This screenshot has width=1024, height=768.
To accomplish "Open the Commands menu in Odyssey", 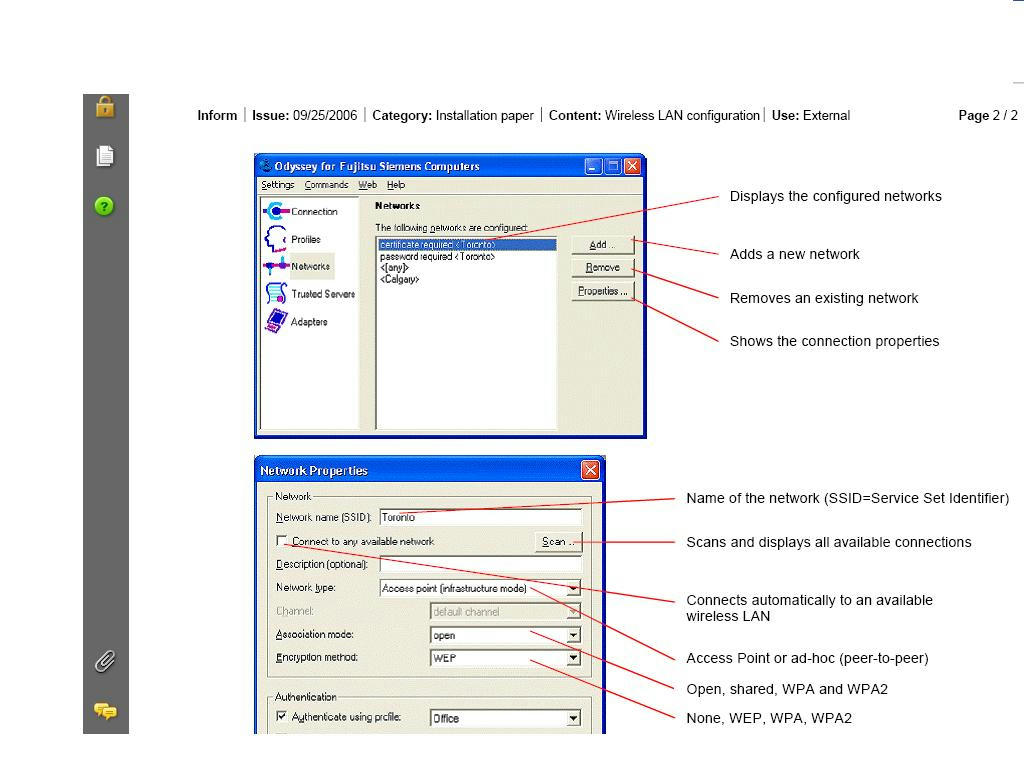I will coord(326,185).
